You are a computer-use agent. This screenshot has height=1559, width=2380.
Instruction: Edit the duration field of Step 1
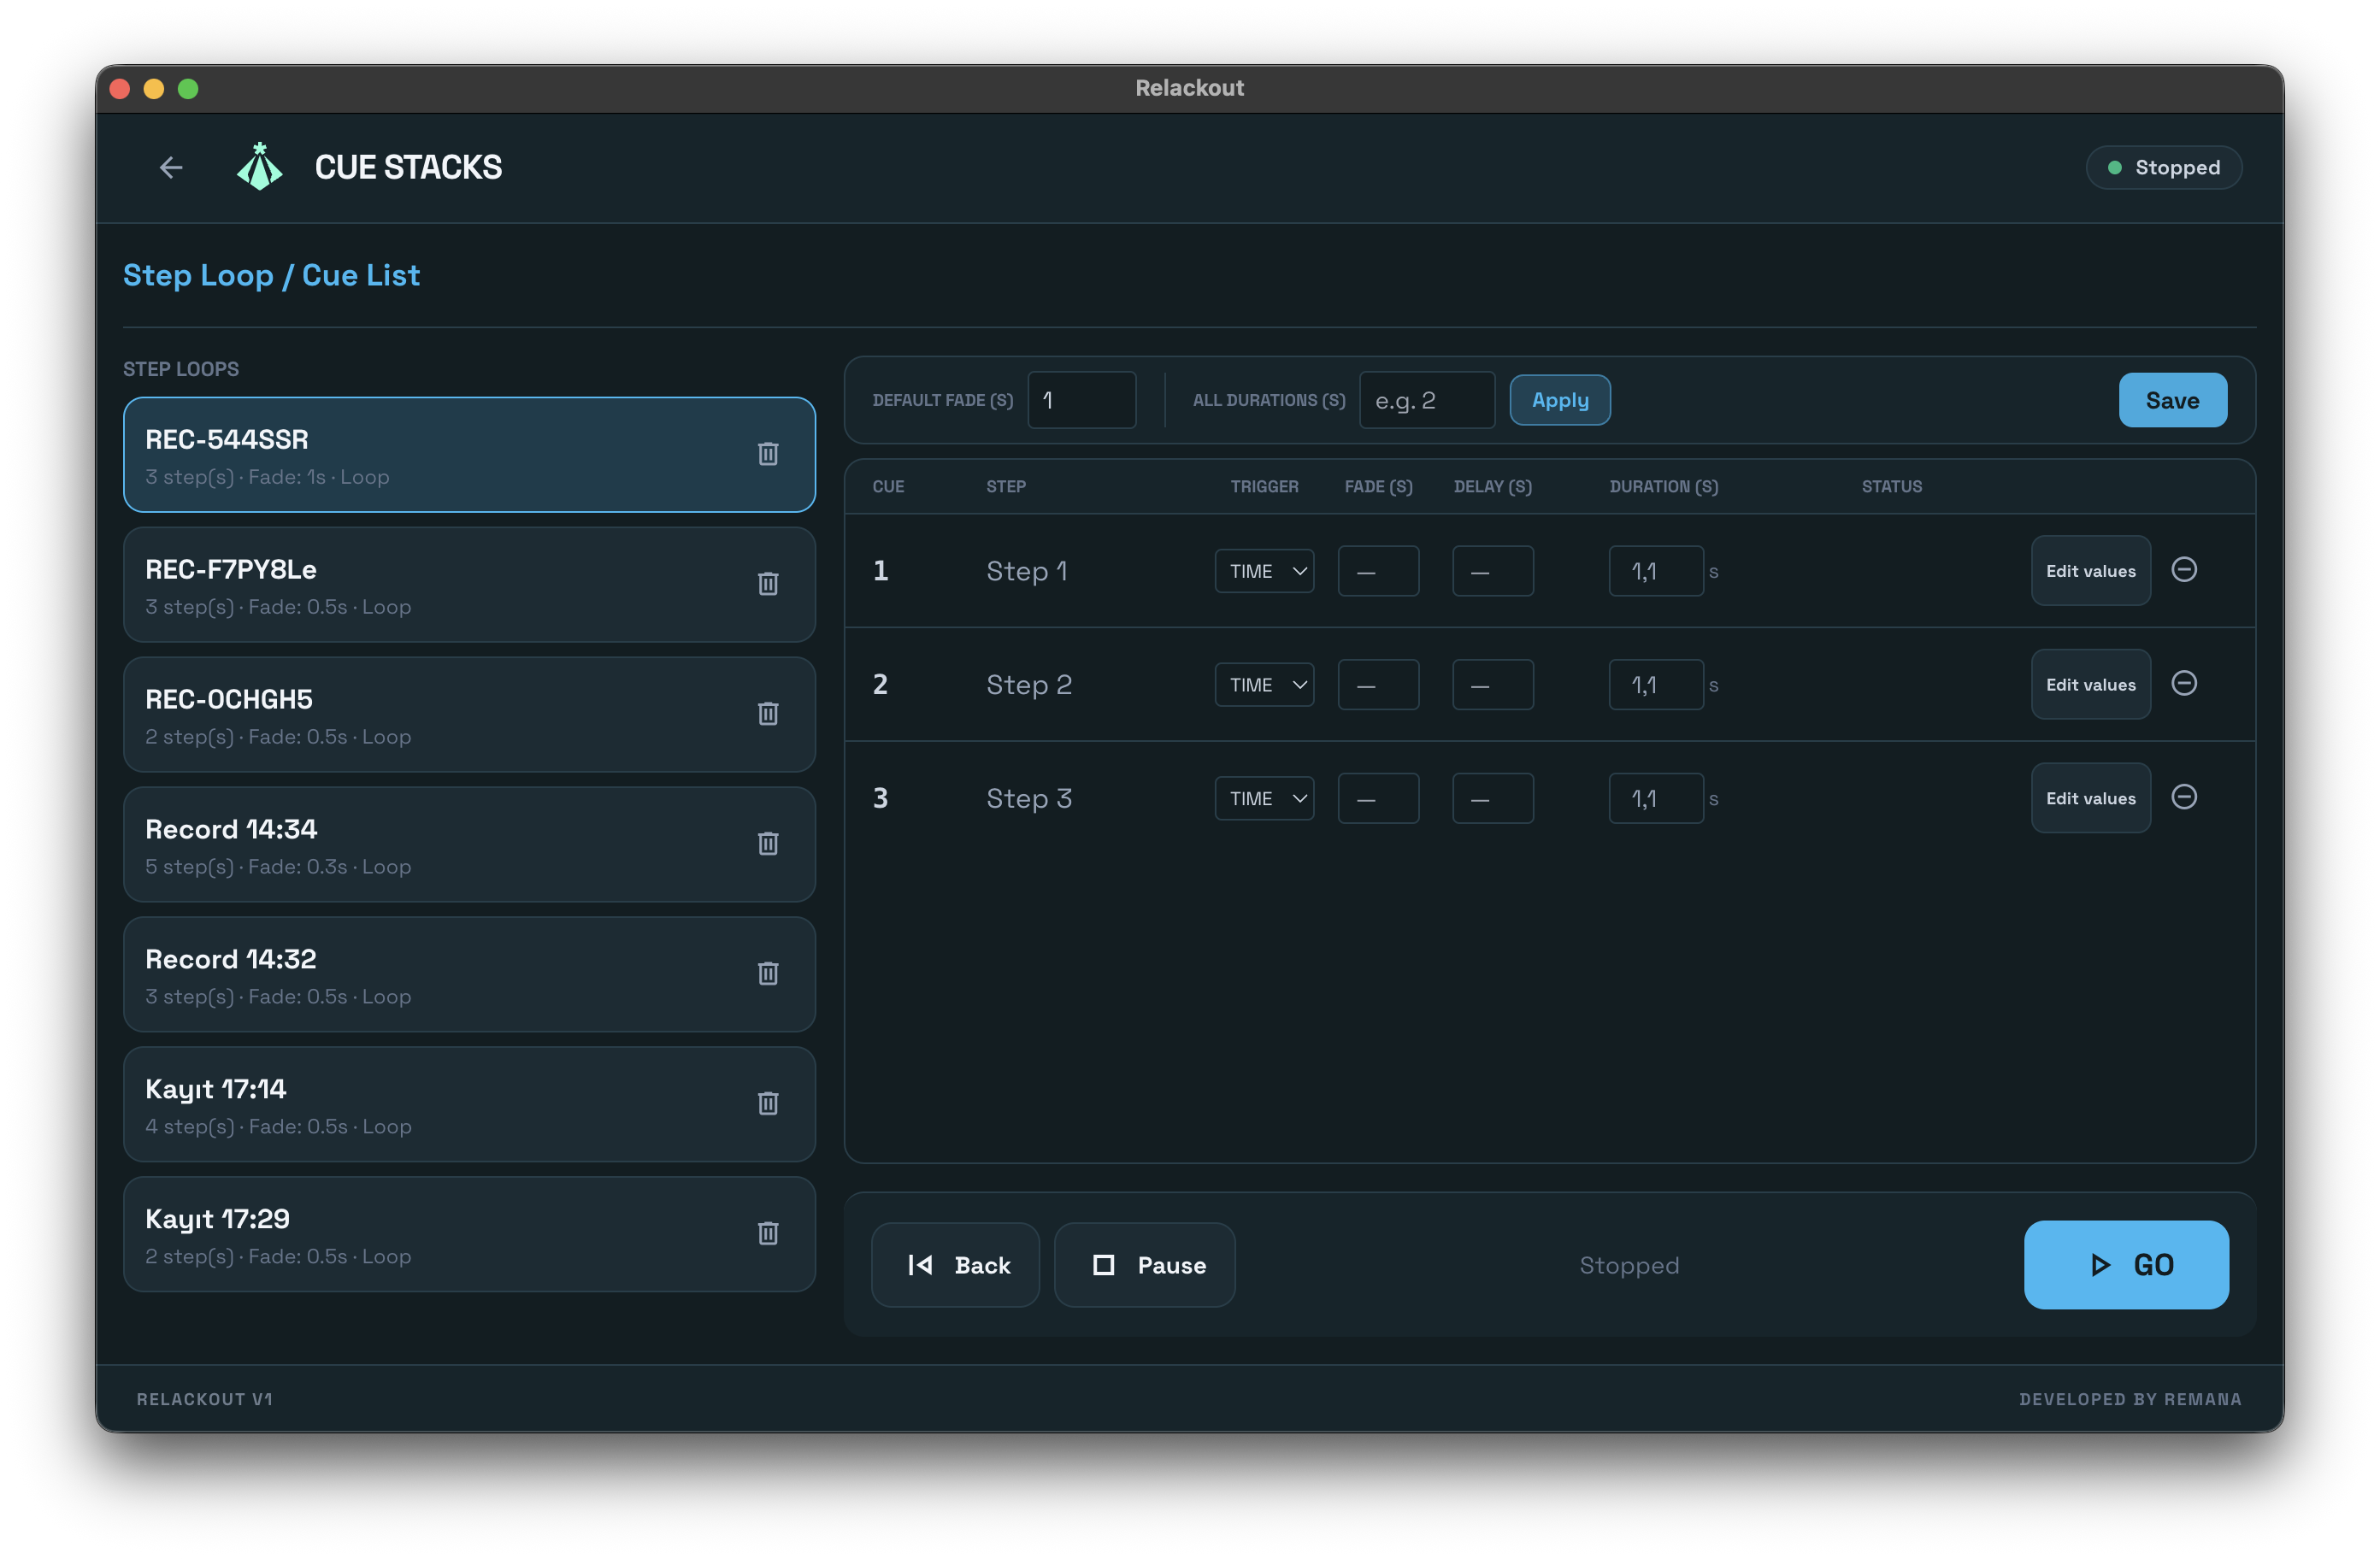click(1656, 571)
